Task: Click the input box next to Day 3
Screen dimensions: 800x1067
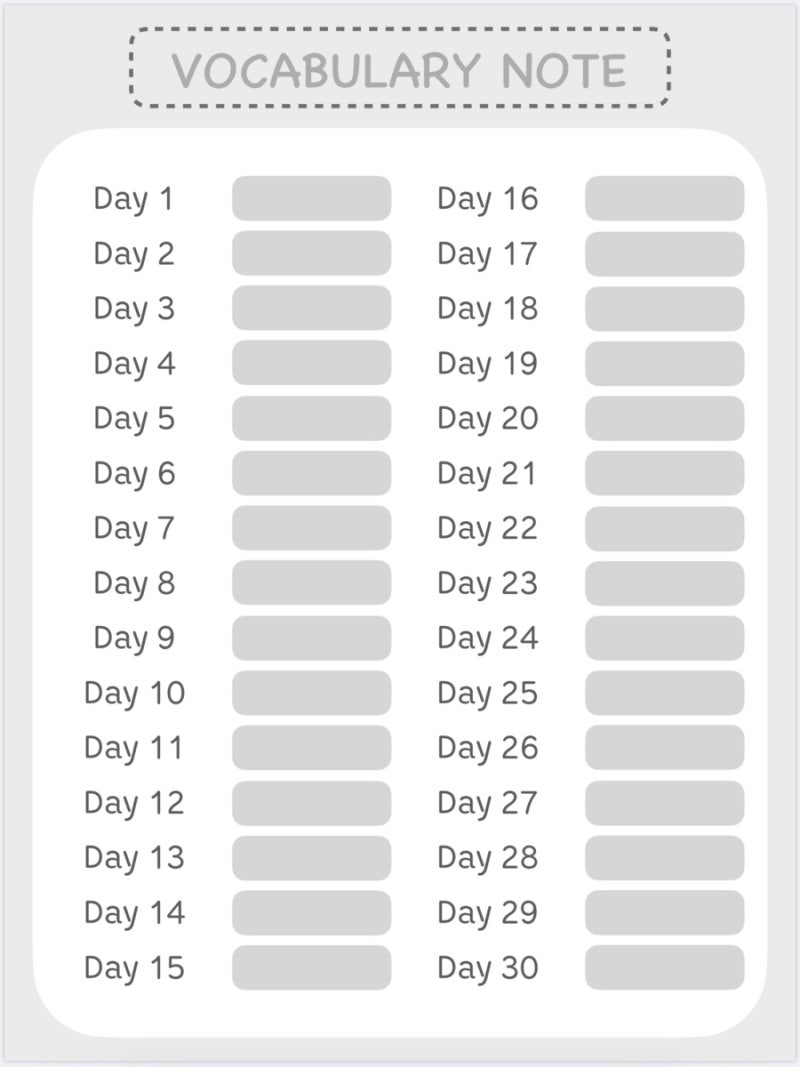Action: click(x=312, y=308)
